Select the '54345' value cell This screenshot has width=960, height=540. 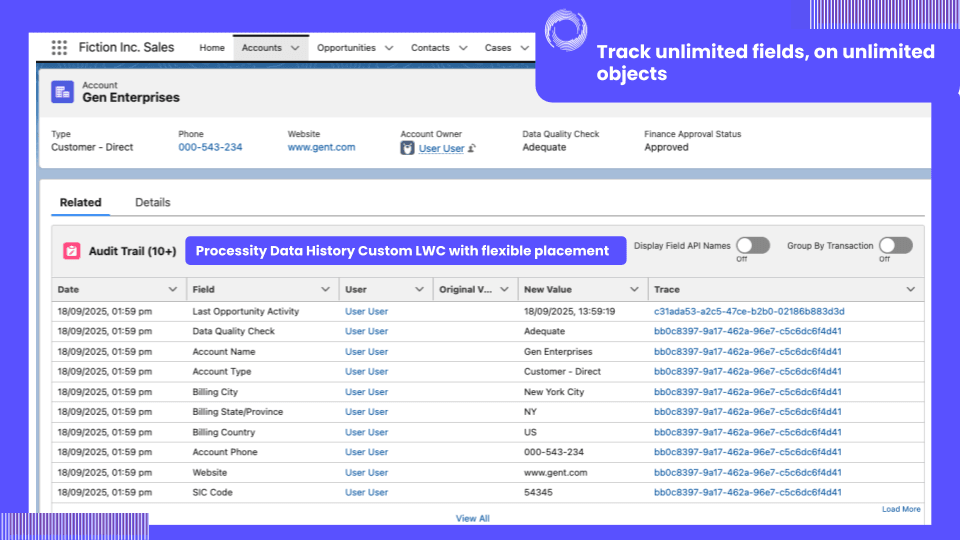(x=538, y=492)
